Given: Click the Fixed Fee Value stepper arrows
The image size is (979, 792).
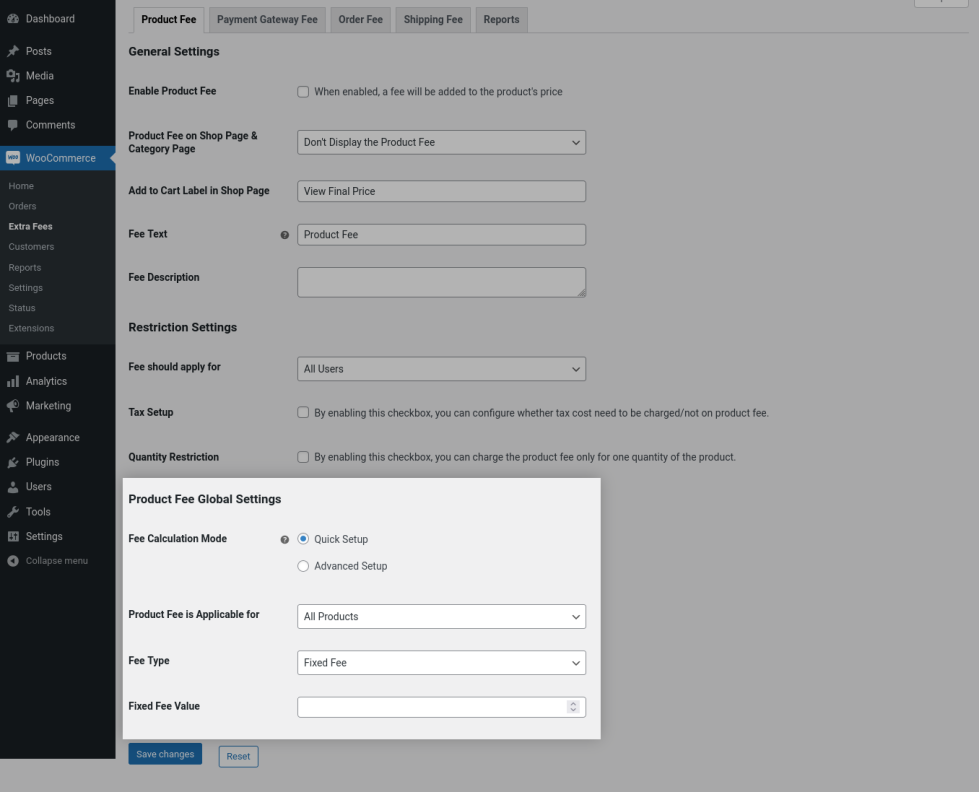Looking at the screenshot, I should coord(573,707).
